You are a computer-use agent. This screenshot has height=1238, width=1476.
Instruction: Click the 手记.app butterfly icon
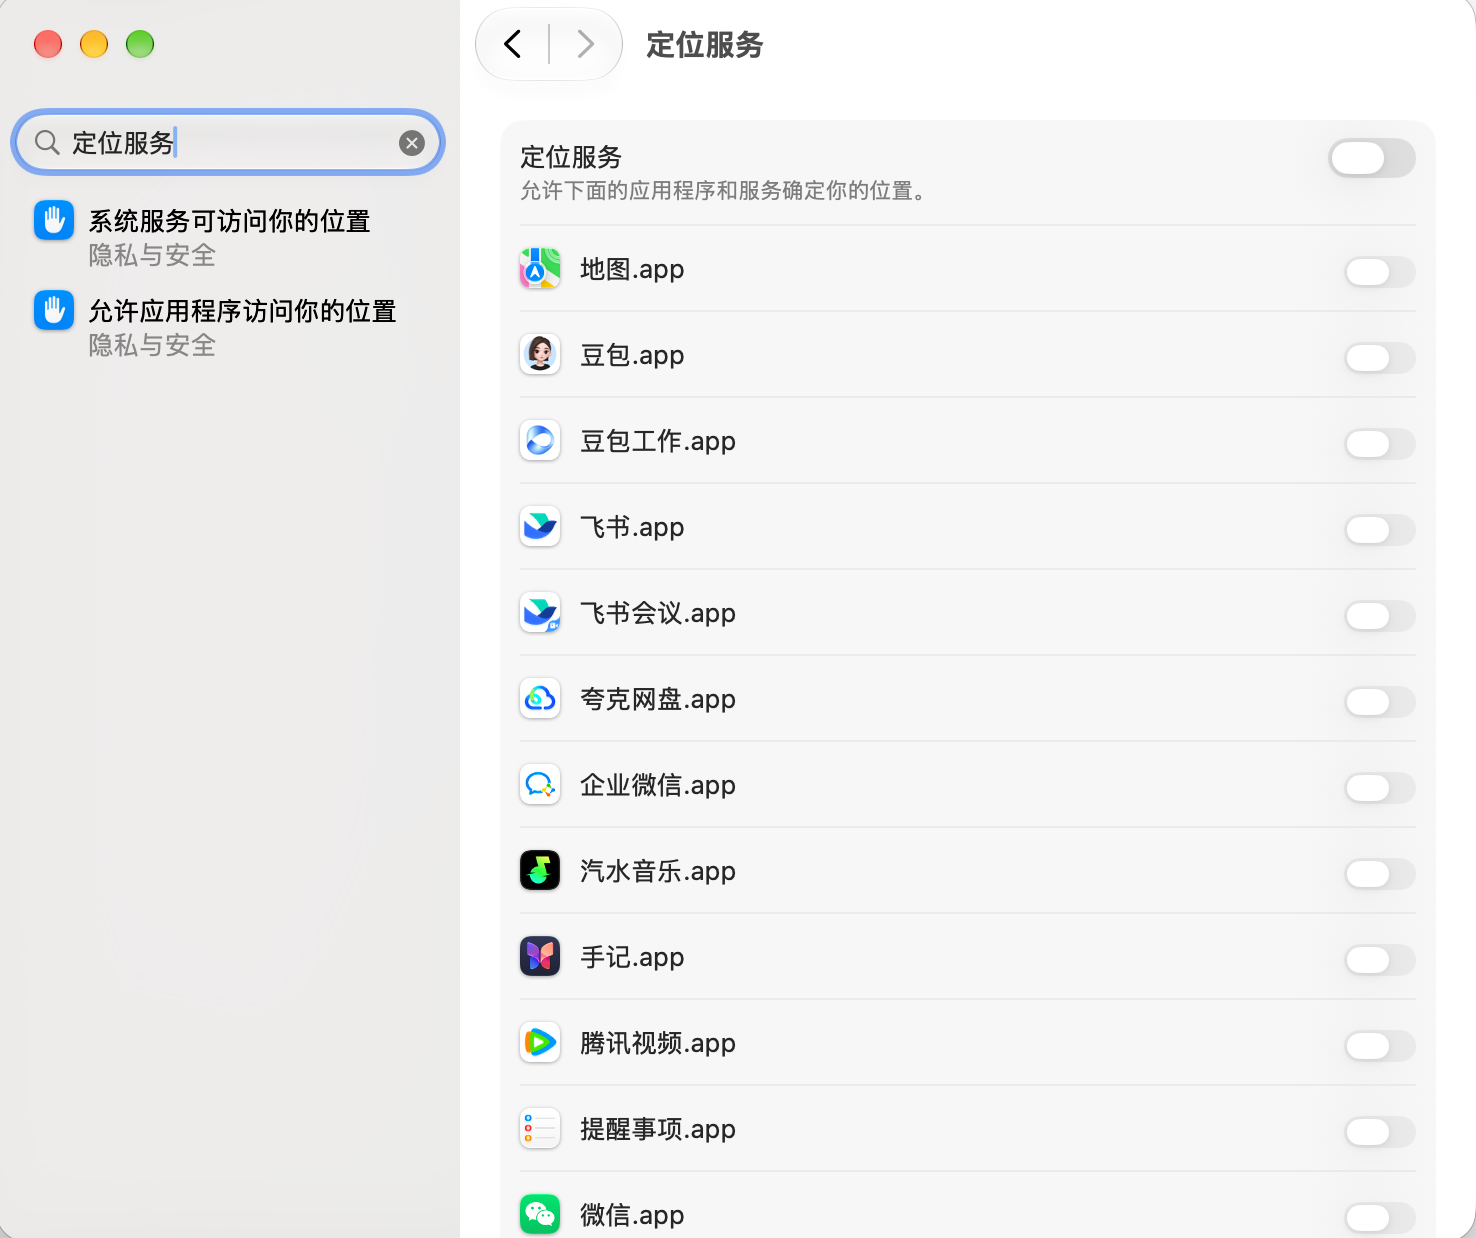540,957
